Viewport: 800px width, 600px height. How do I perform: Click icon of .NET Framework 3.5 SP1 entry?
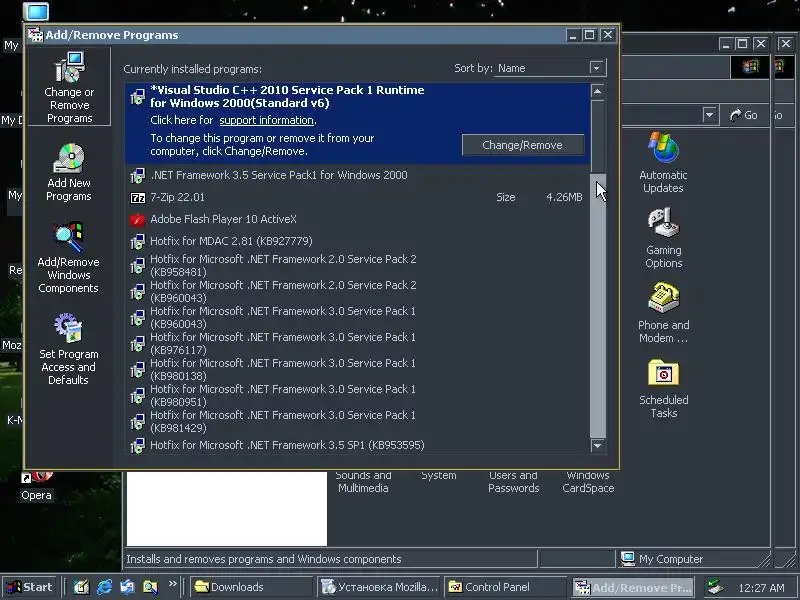[x=137, y=176]
